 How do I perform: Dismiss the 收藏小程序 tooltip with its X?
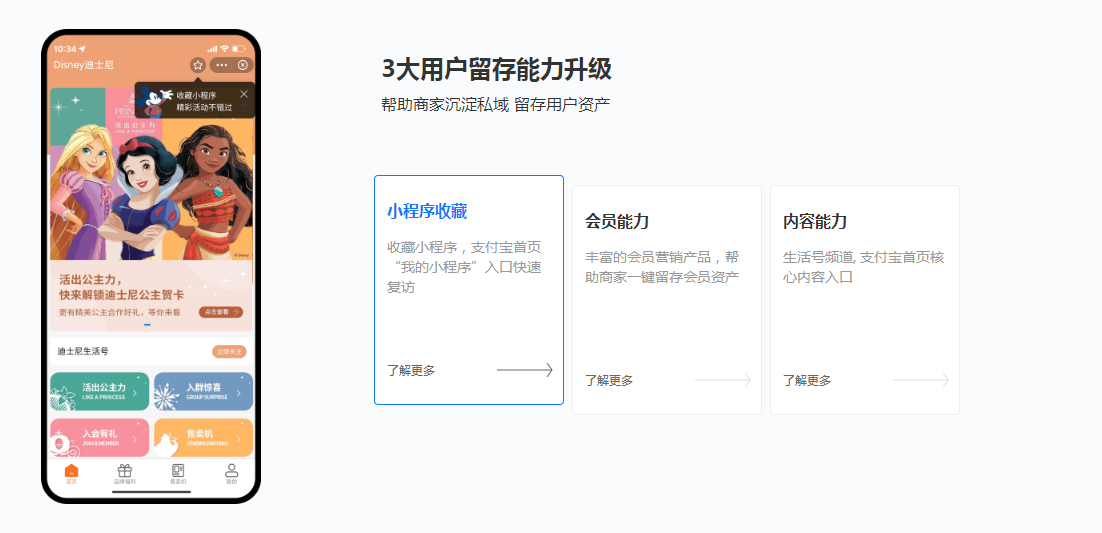coord(244,94)
